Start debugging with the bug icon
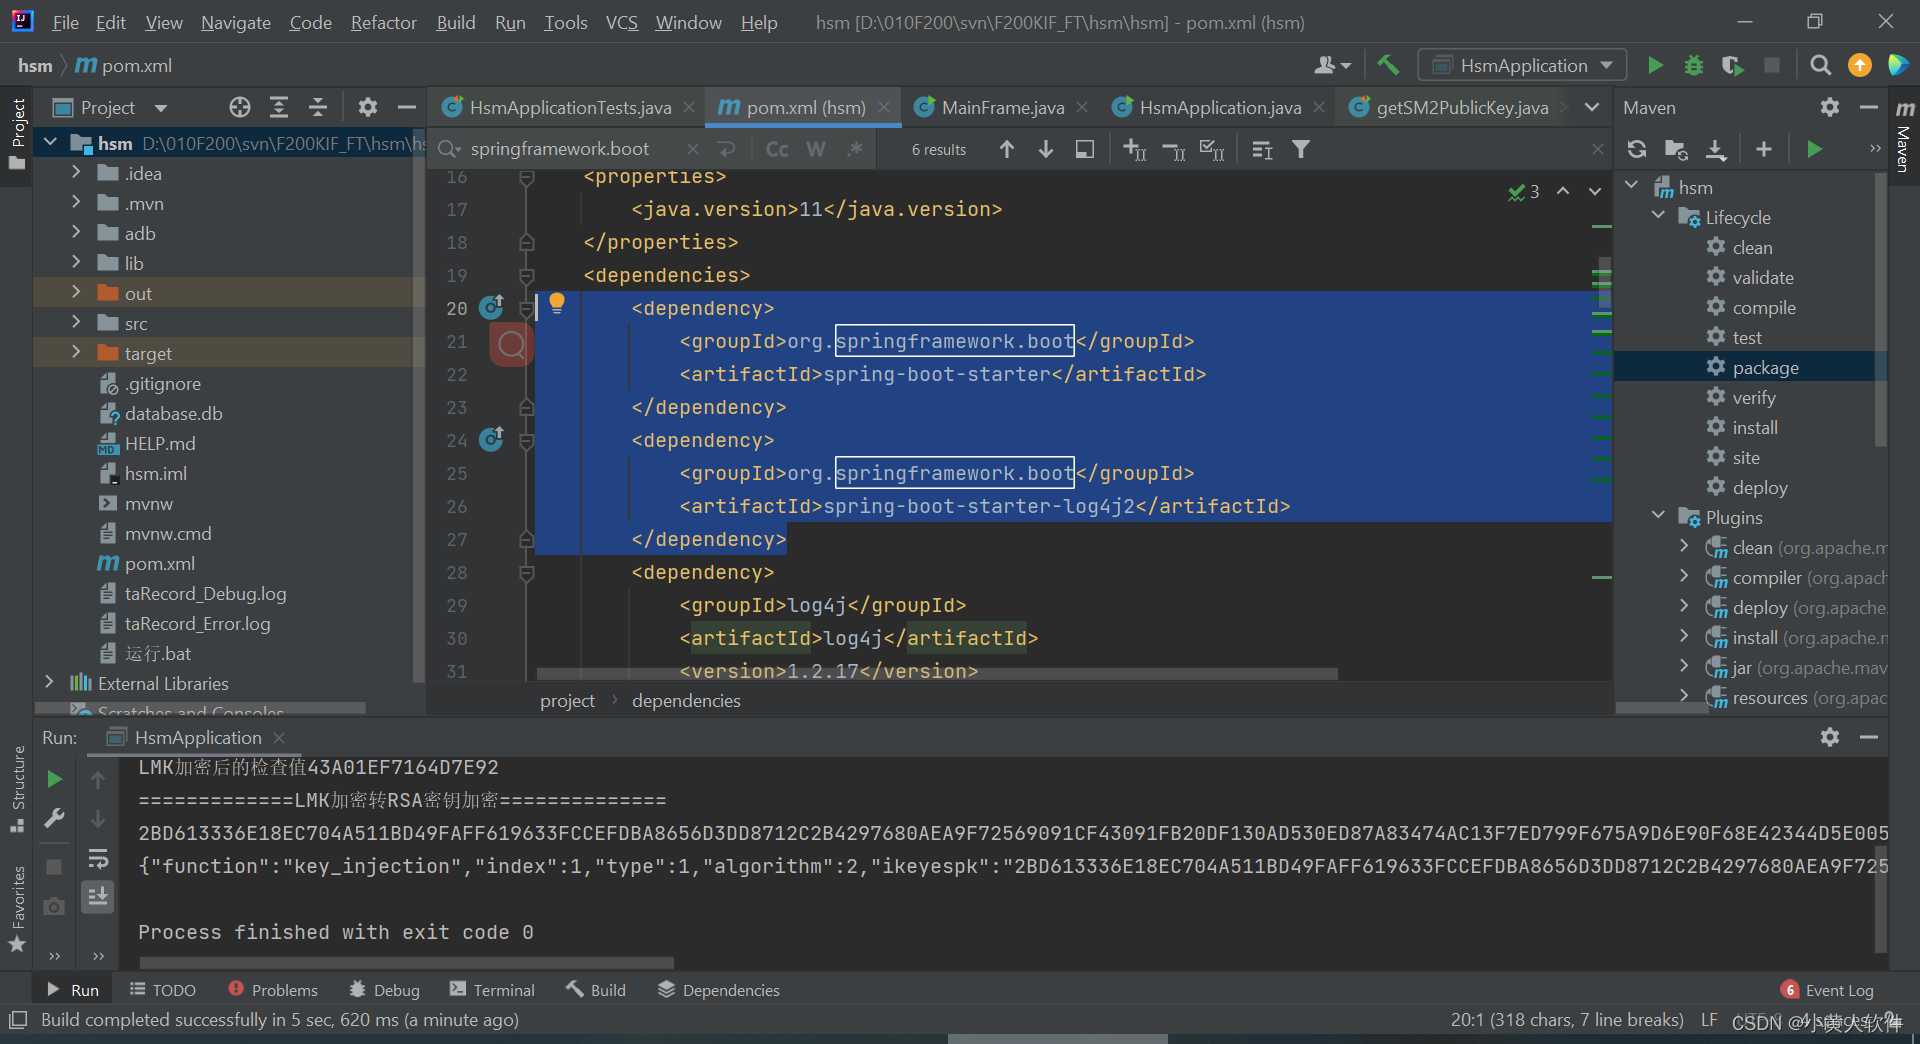 (1694, 65)
